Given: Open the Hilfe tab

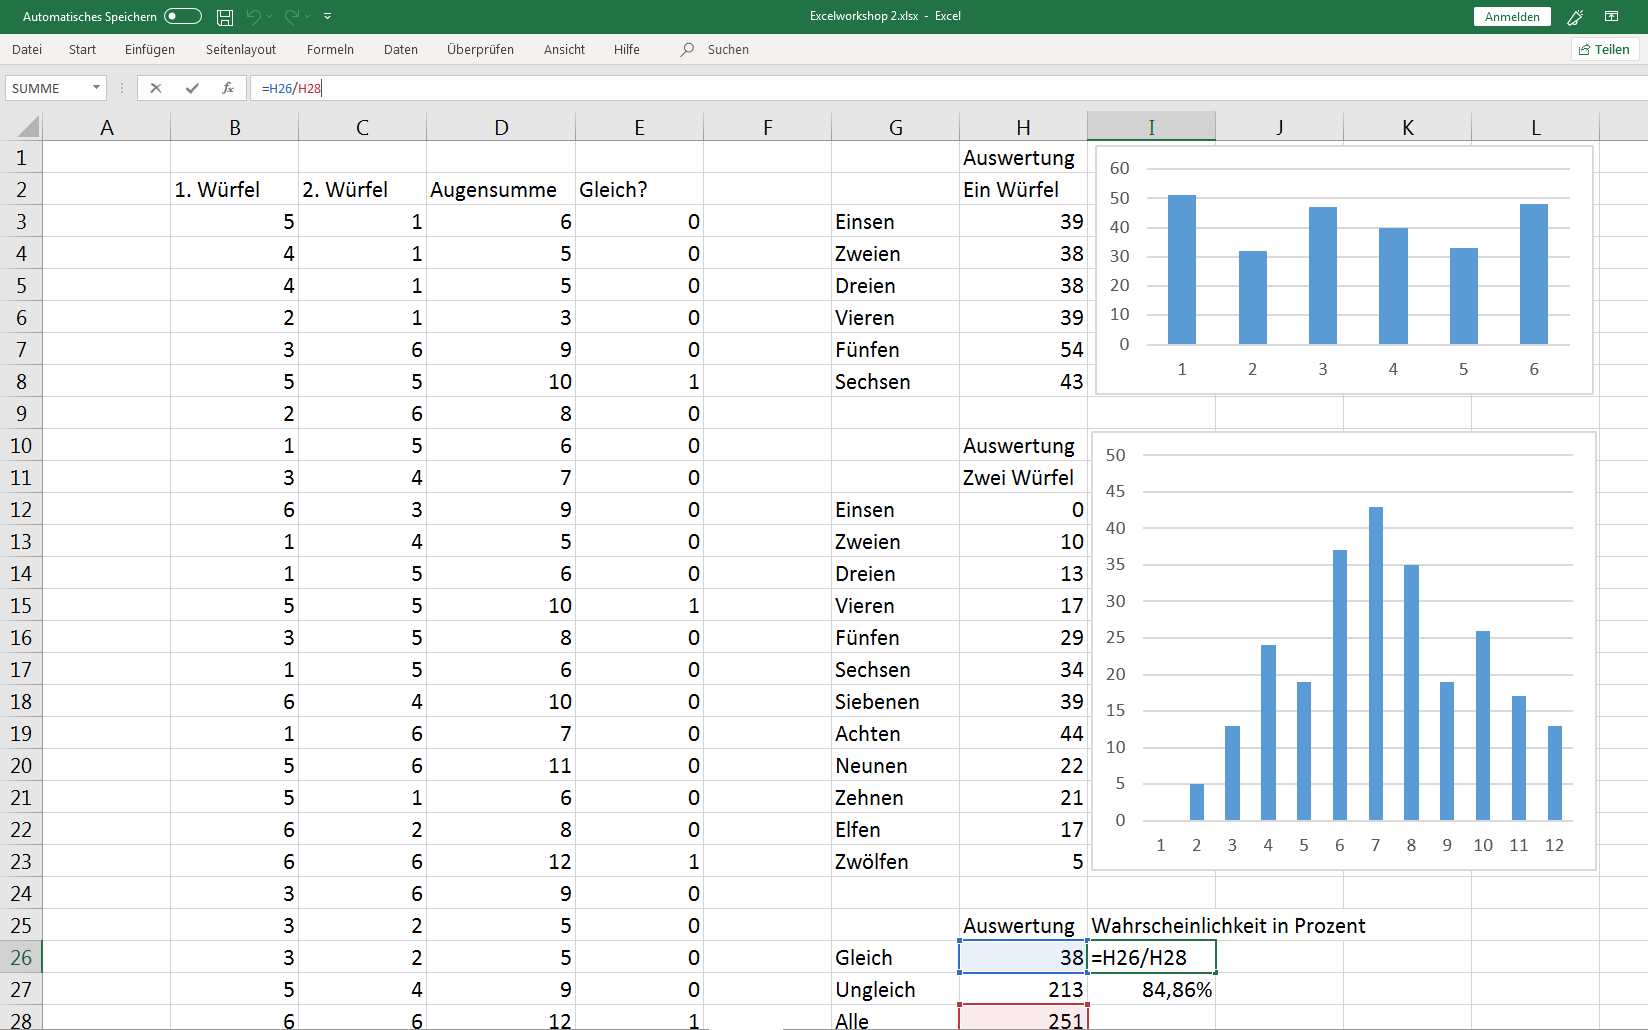Looking at the screenshot, I should click(627, 49).
